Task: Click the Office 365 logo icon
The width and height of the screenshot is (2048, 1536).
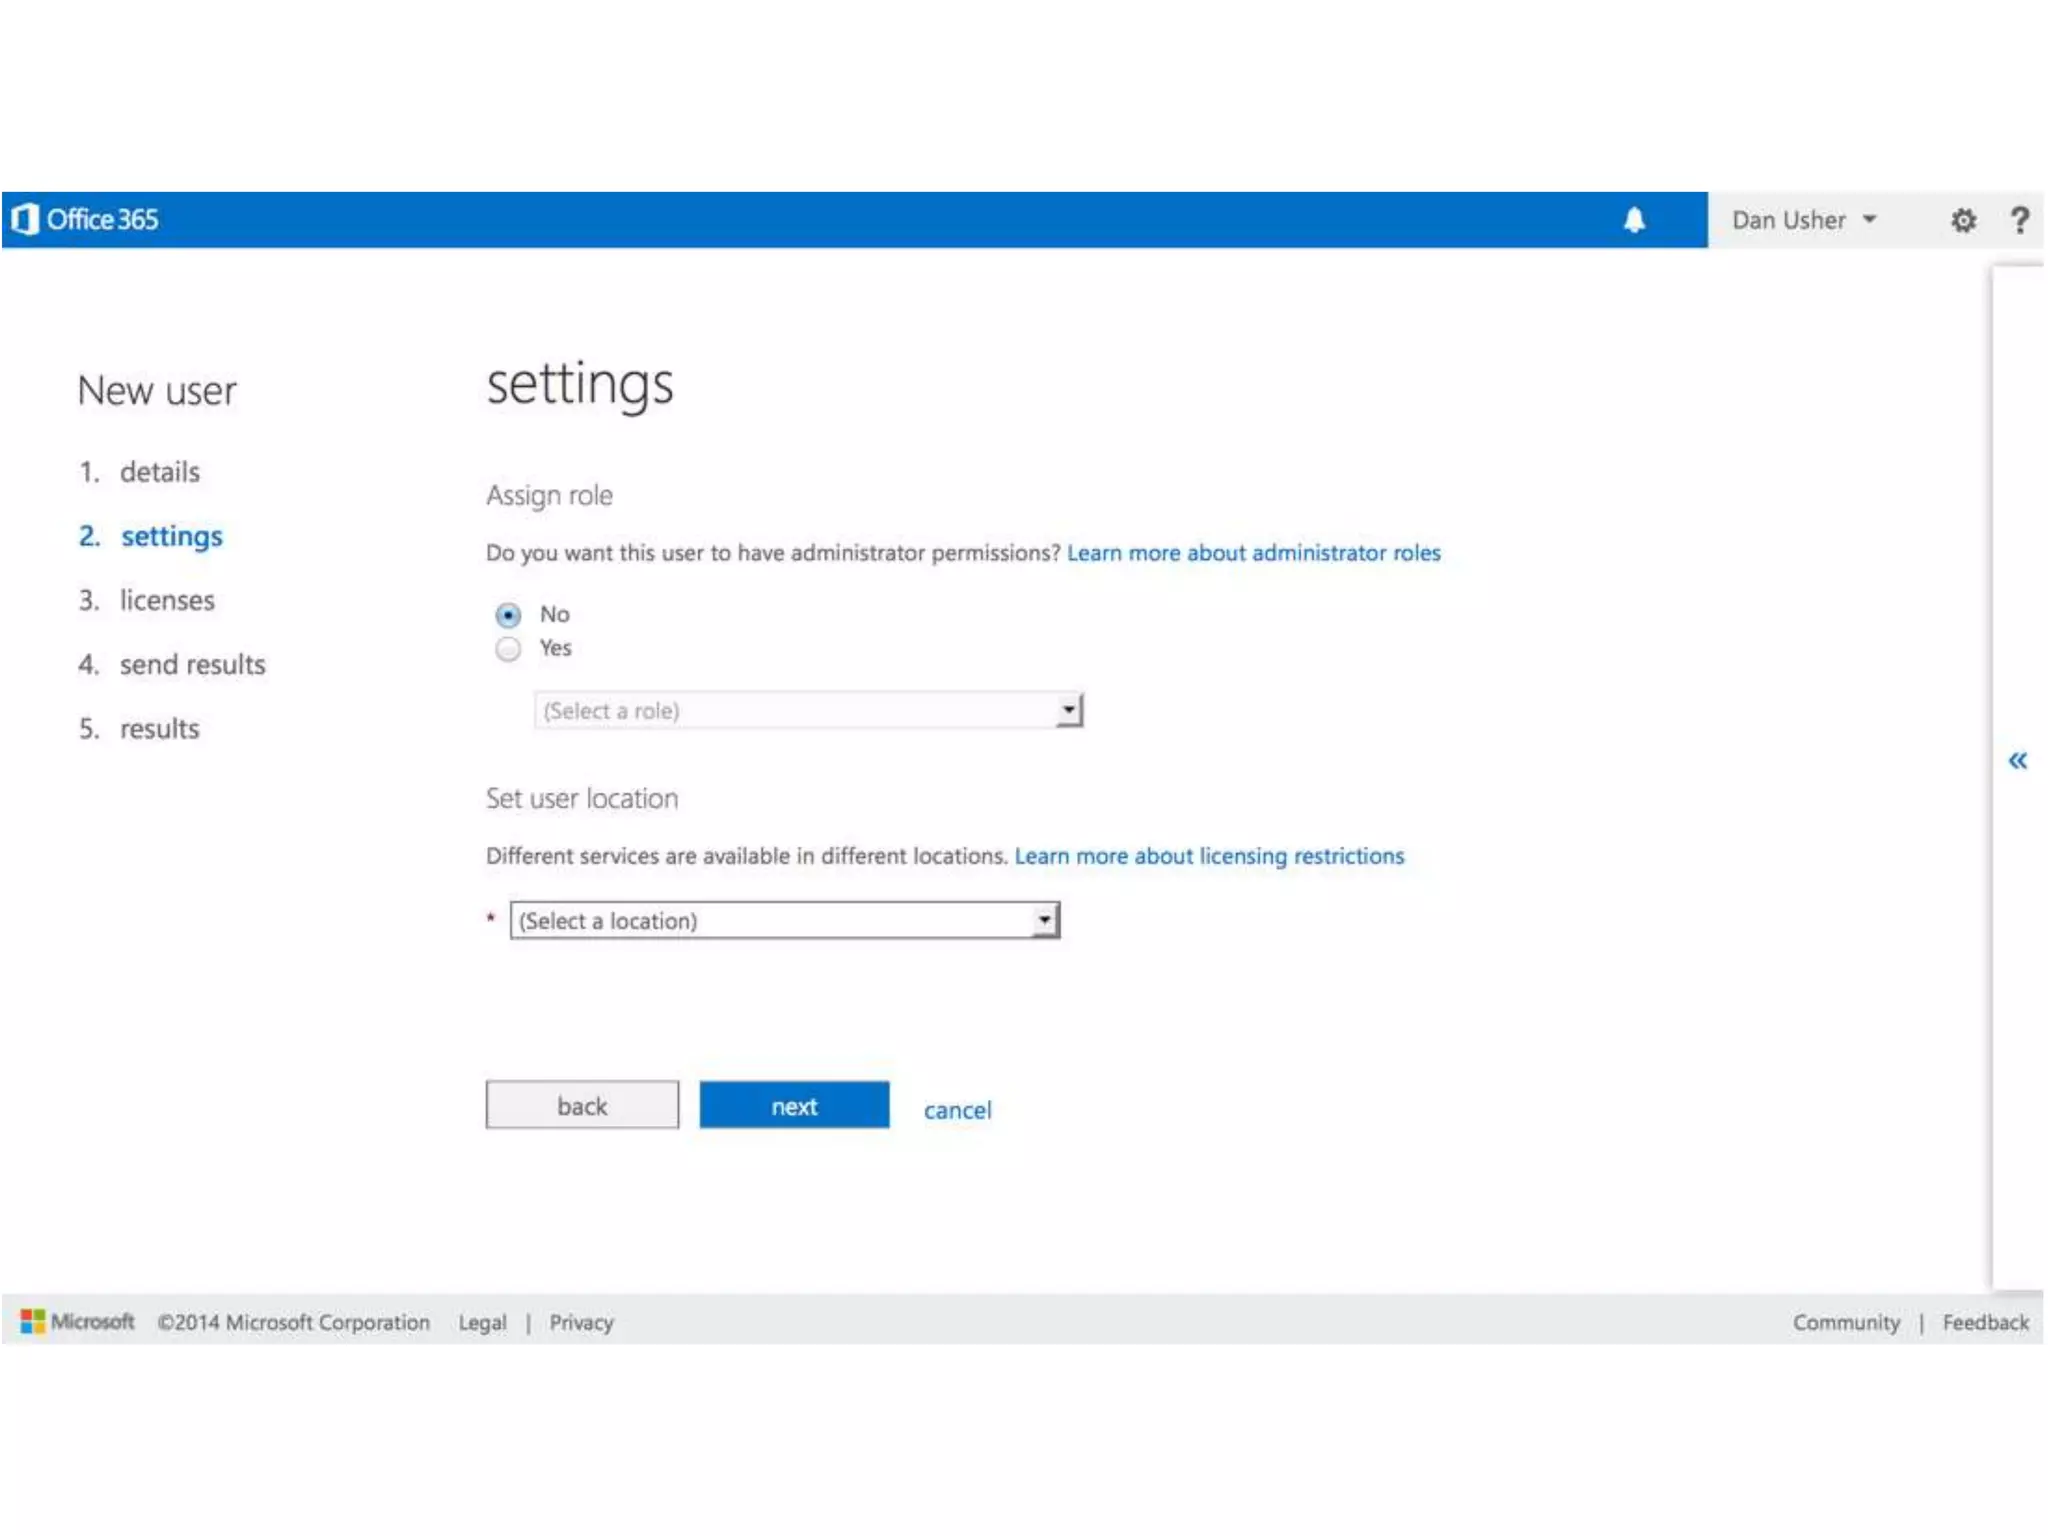Action: coord(26,219)
